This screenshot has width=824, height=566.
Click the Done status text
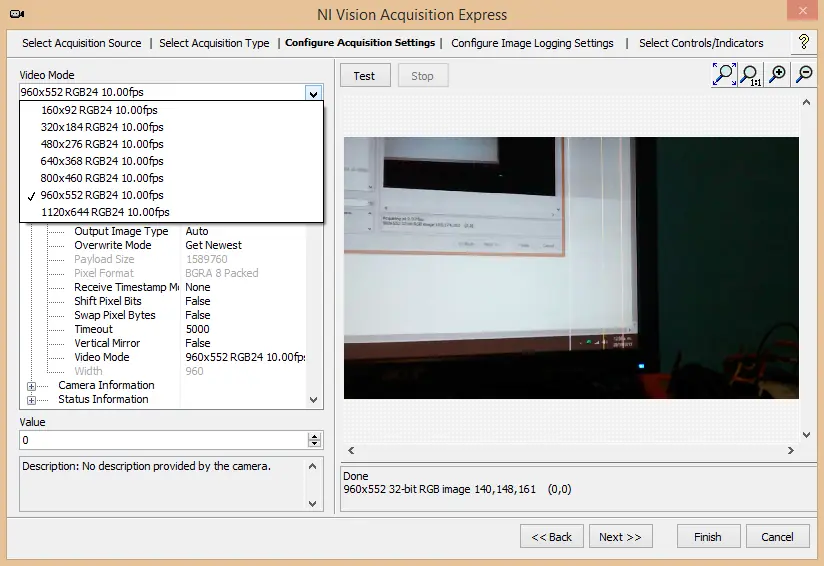[355, 476]
